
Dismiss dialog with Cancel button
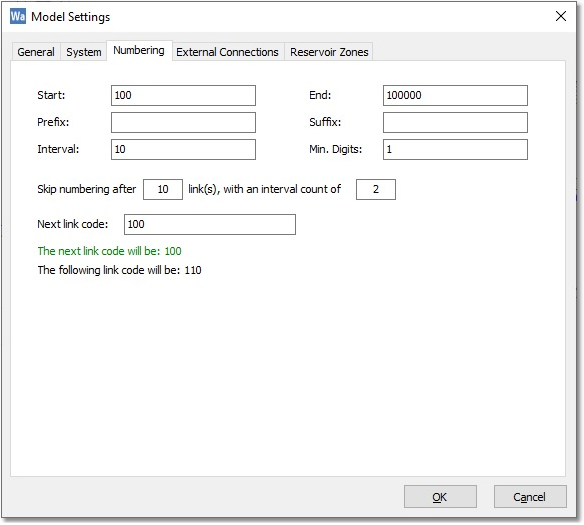(x=530, y=497)
